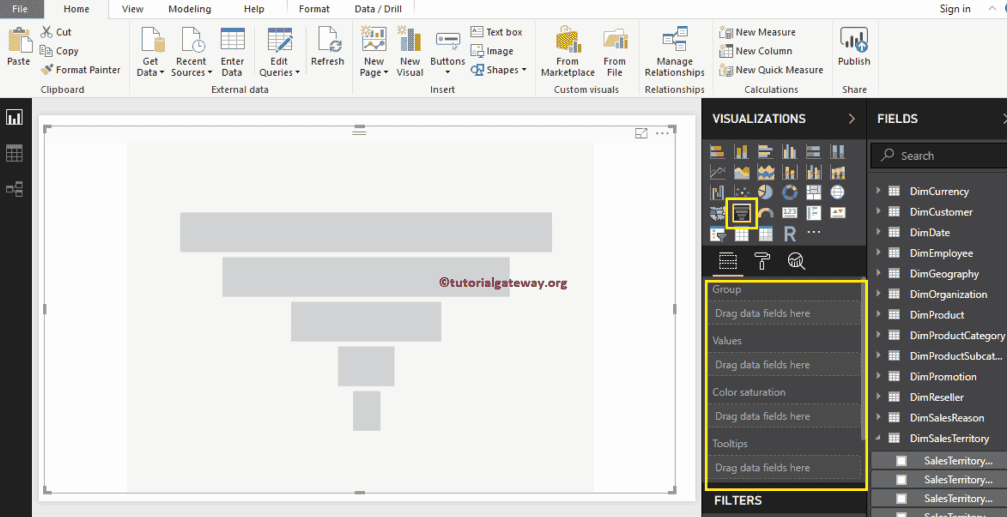
Task: Select the Area chart visual
Action: point(742,172)
